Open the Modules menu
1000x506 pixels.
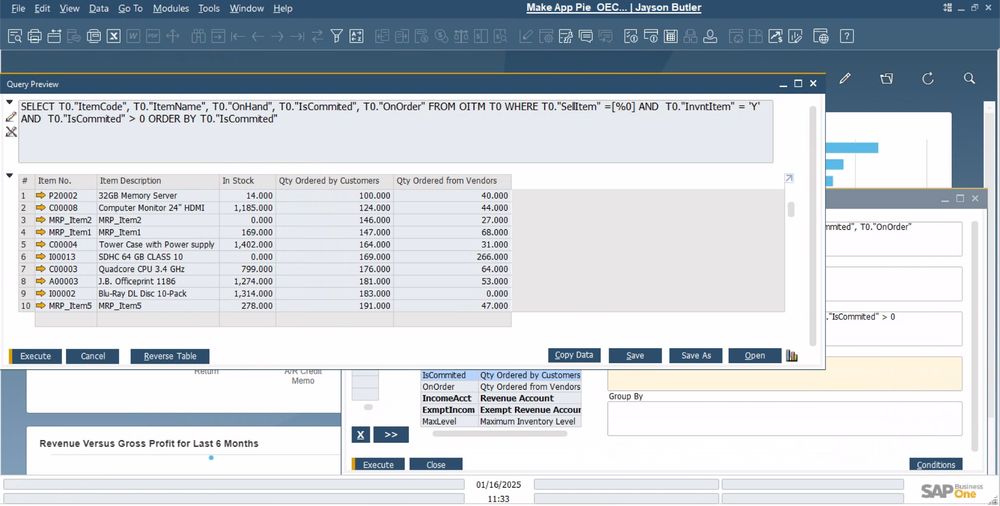(171, 8)
